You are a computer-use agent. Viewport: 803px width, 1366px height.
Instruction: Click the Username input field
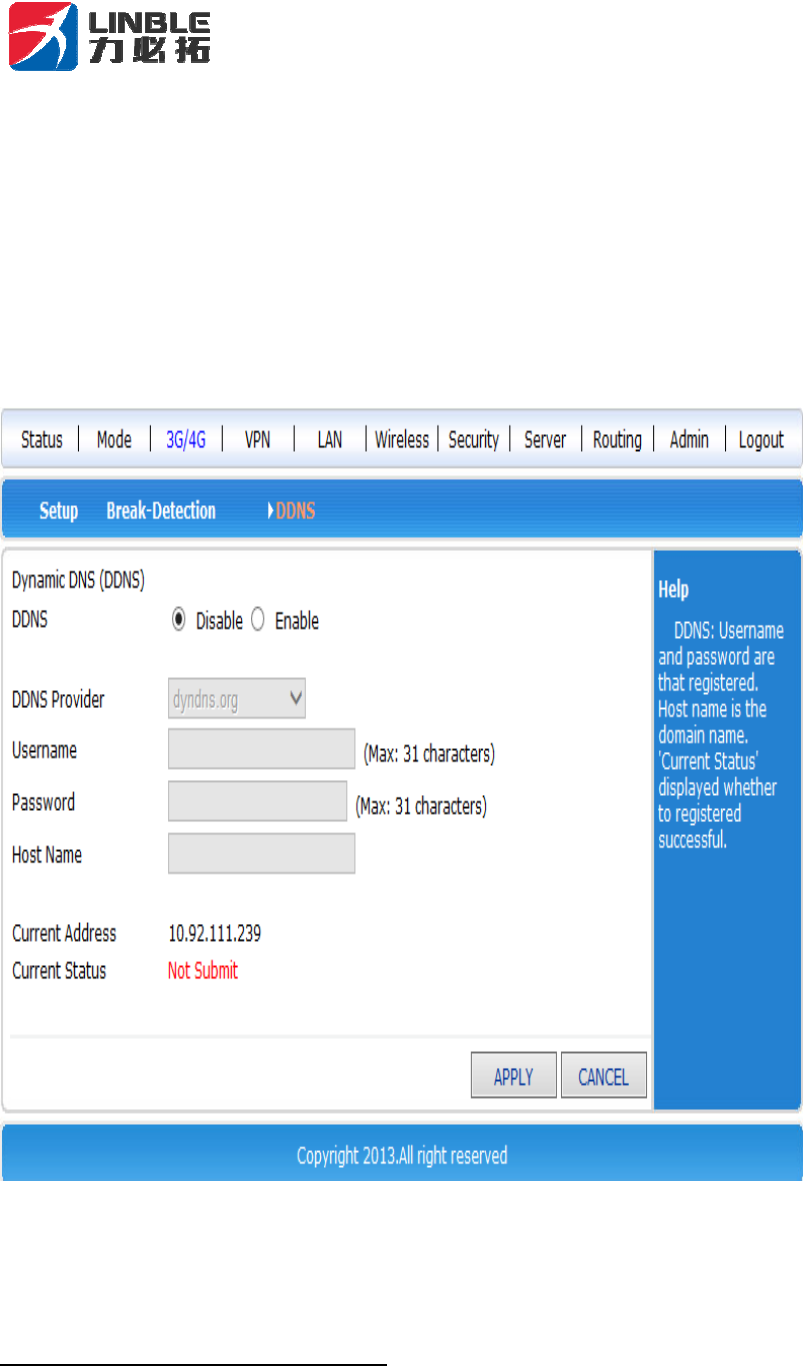pyautogui.click(x=261, y=749)
